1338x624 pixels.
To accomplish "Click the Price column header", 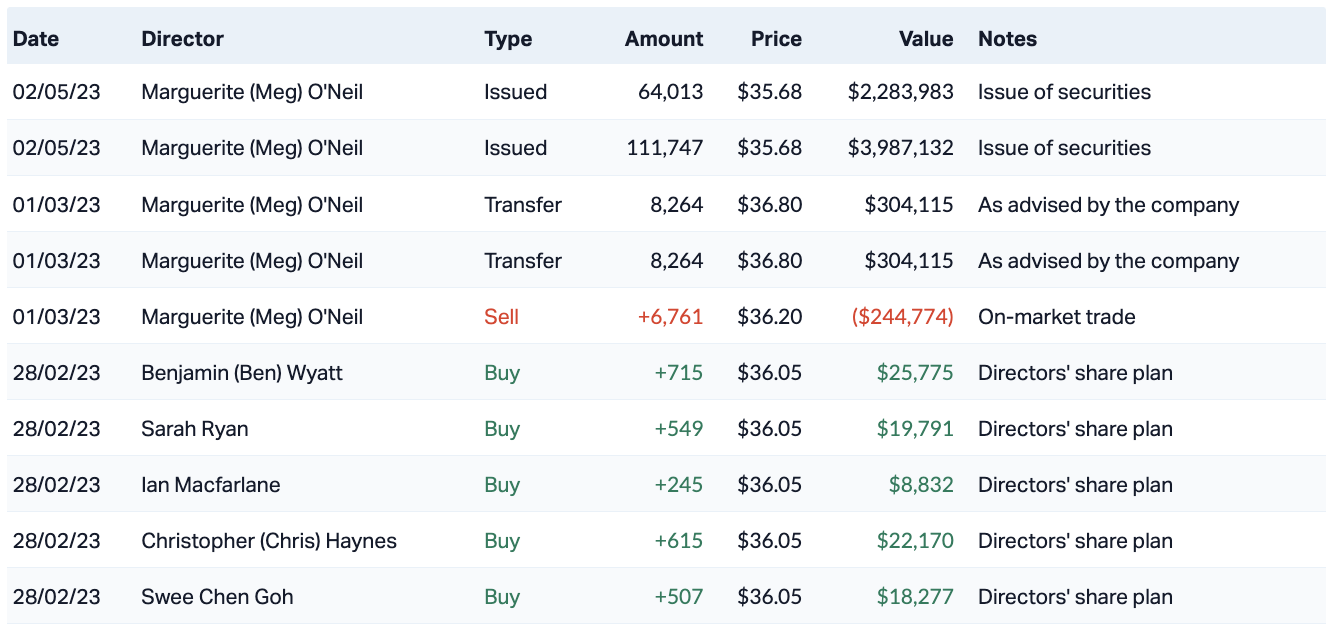I will click(776, 39).
